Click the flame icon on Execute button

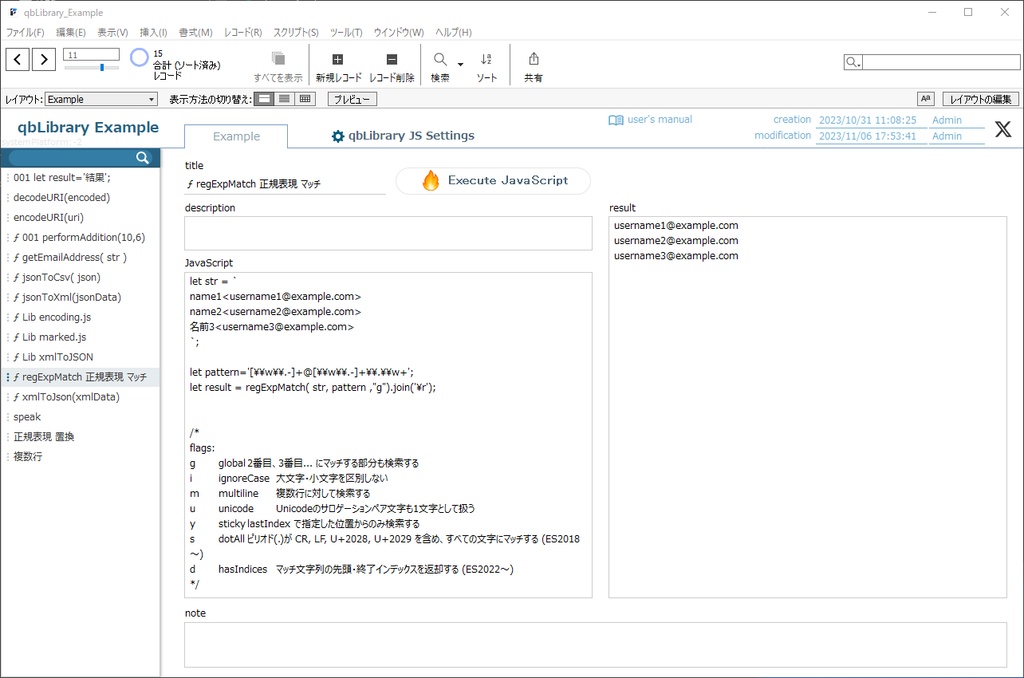tap(430, 180)
